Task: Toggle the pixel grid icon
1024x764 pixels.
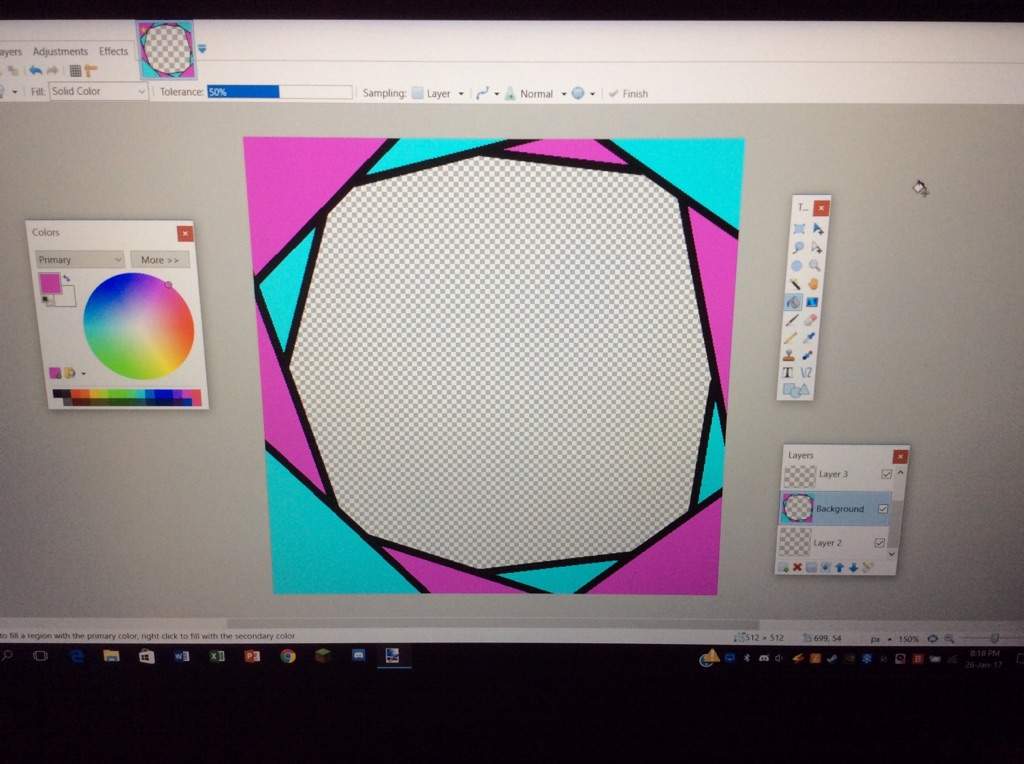Action: point(76,71)
